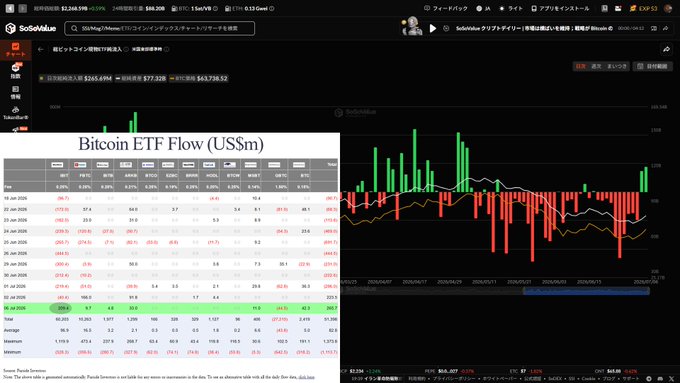Click the bookmark icon in top bar
Viewport: 680px width, 383px height.
[605, 8]
